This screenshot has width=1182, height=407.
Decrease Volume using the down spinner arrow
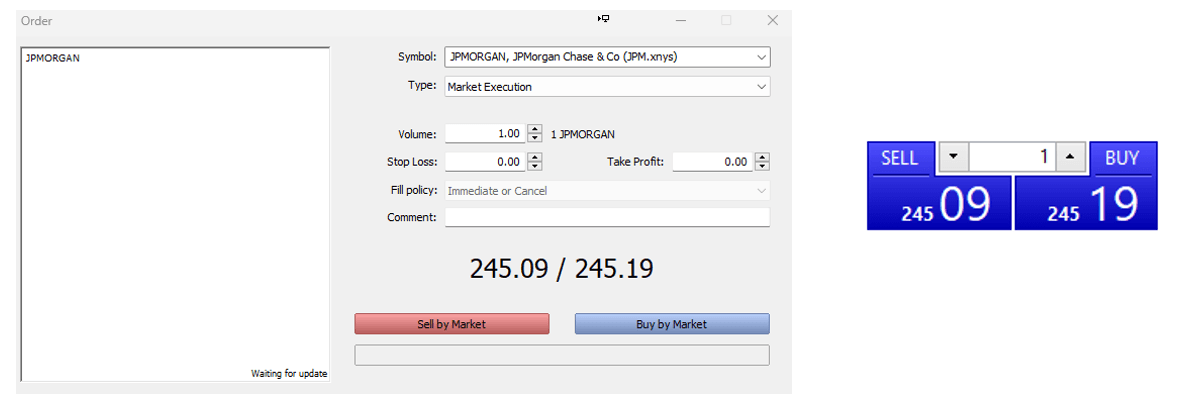pyautogui.click(x=535, y=139)
